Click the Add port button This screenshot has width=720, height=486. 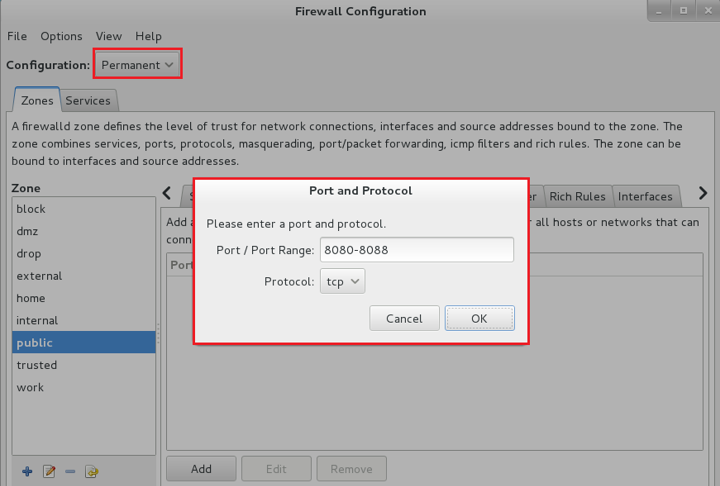(201, 469)
